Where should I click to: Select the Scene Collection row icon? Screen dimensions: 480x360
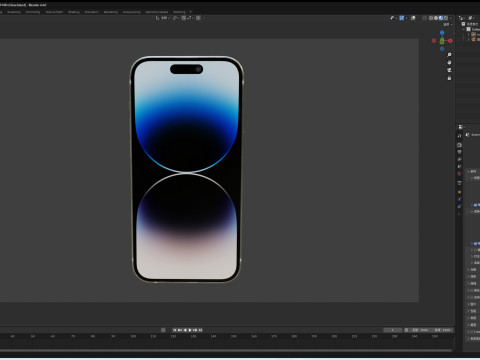463,24
